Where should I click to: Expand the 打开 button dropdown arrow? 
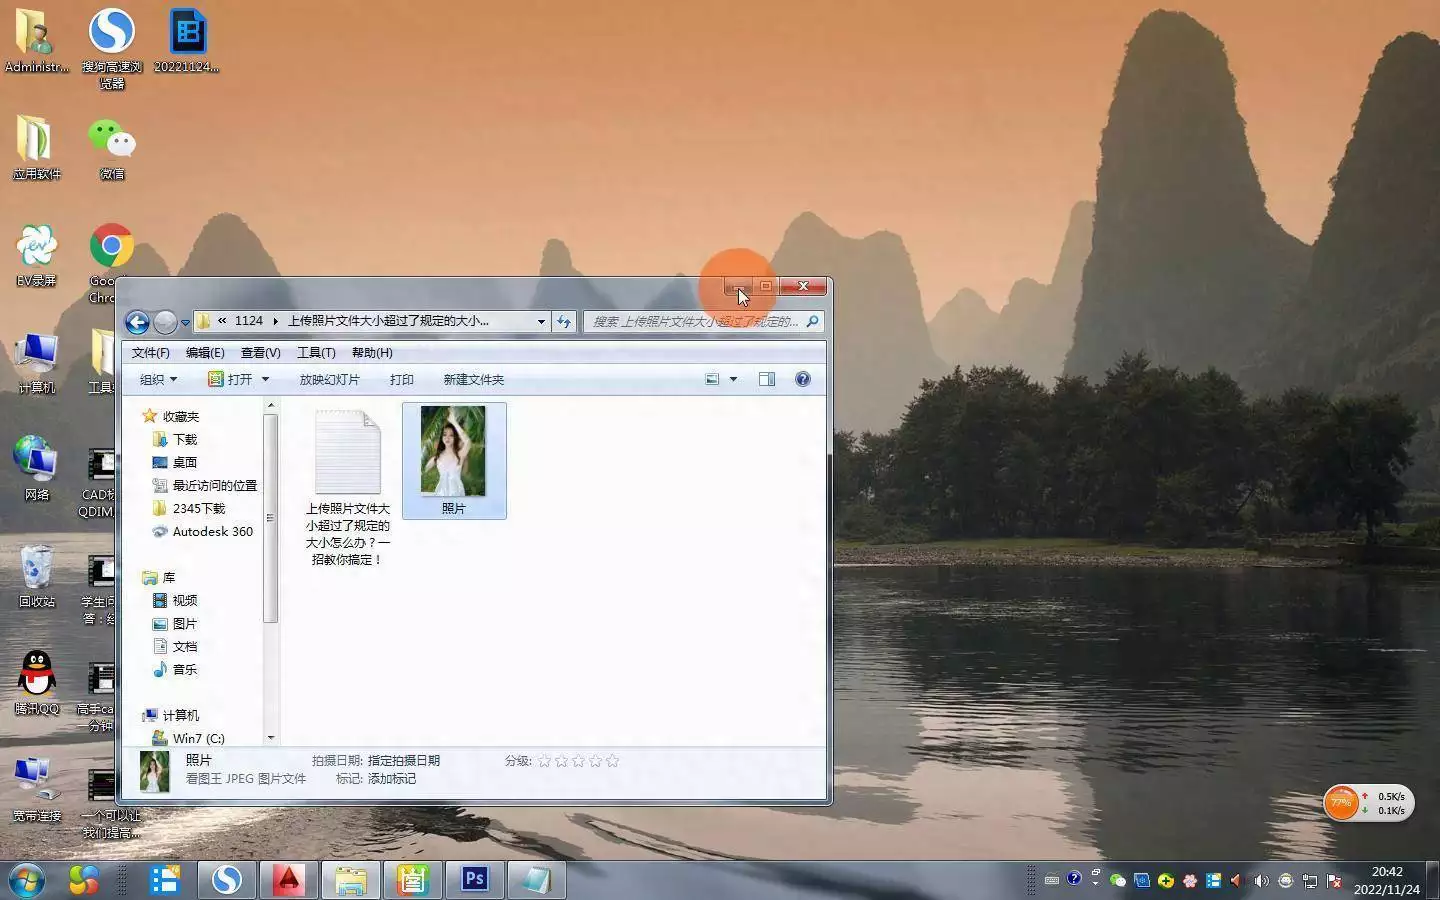265,380
